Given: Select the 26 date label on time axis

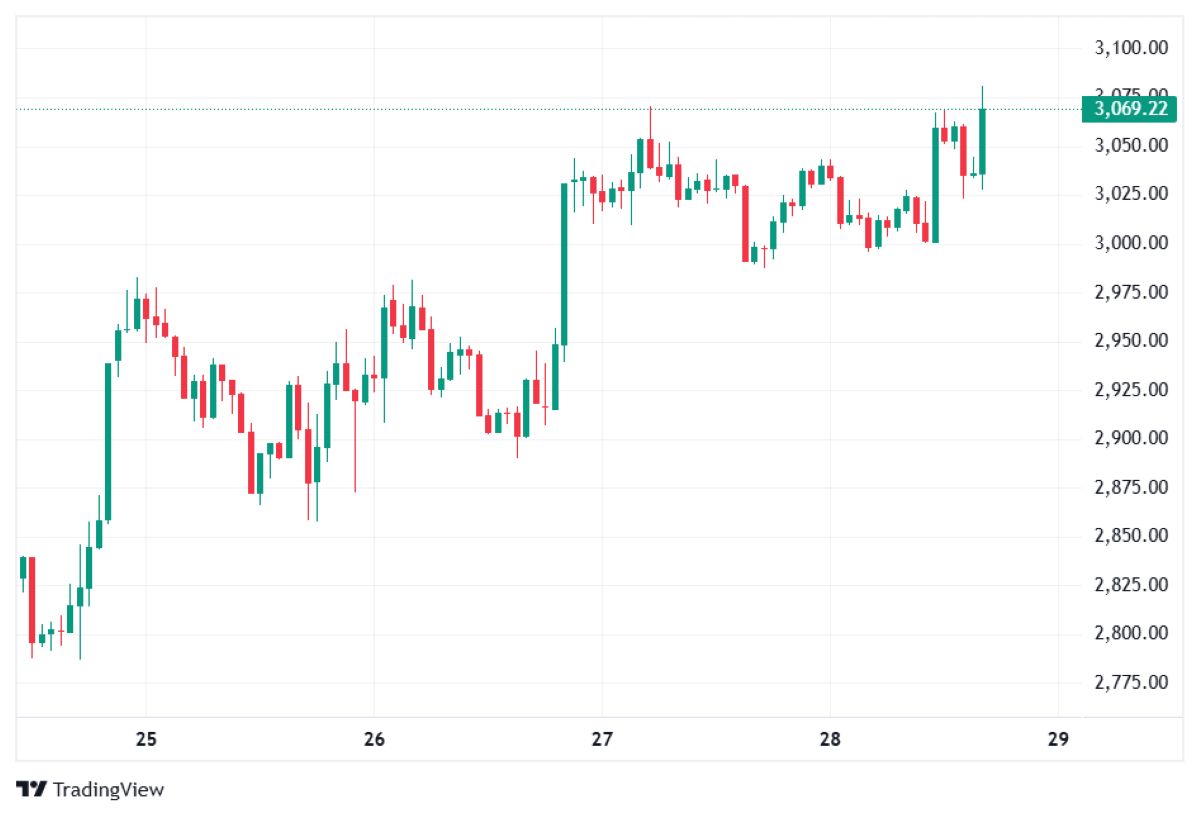Looking at the screenshot, I should (x=374, y=740).
